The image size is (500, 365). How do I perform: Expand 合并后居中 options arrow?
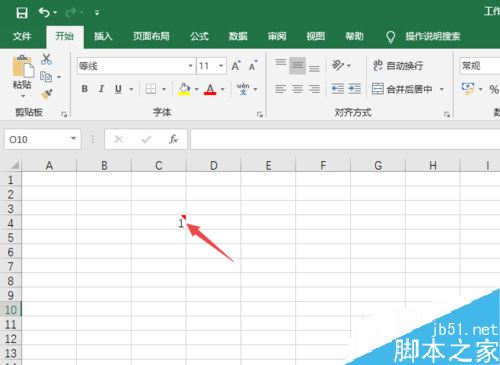click(442, 89)
